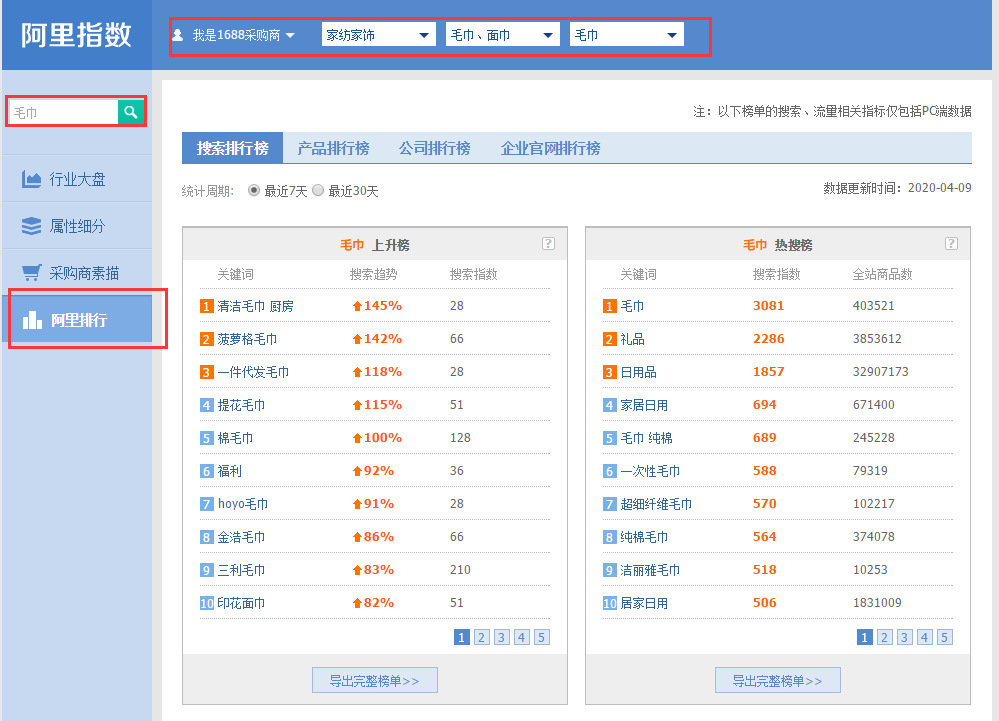The height and width of the screenshot is (721, 999).
Task: Go to page 1 of 热搜榜
Action: coord(865,637)
